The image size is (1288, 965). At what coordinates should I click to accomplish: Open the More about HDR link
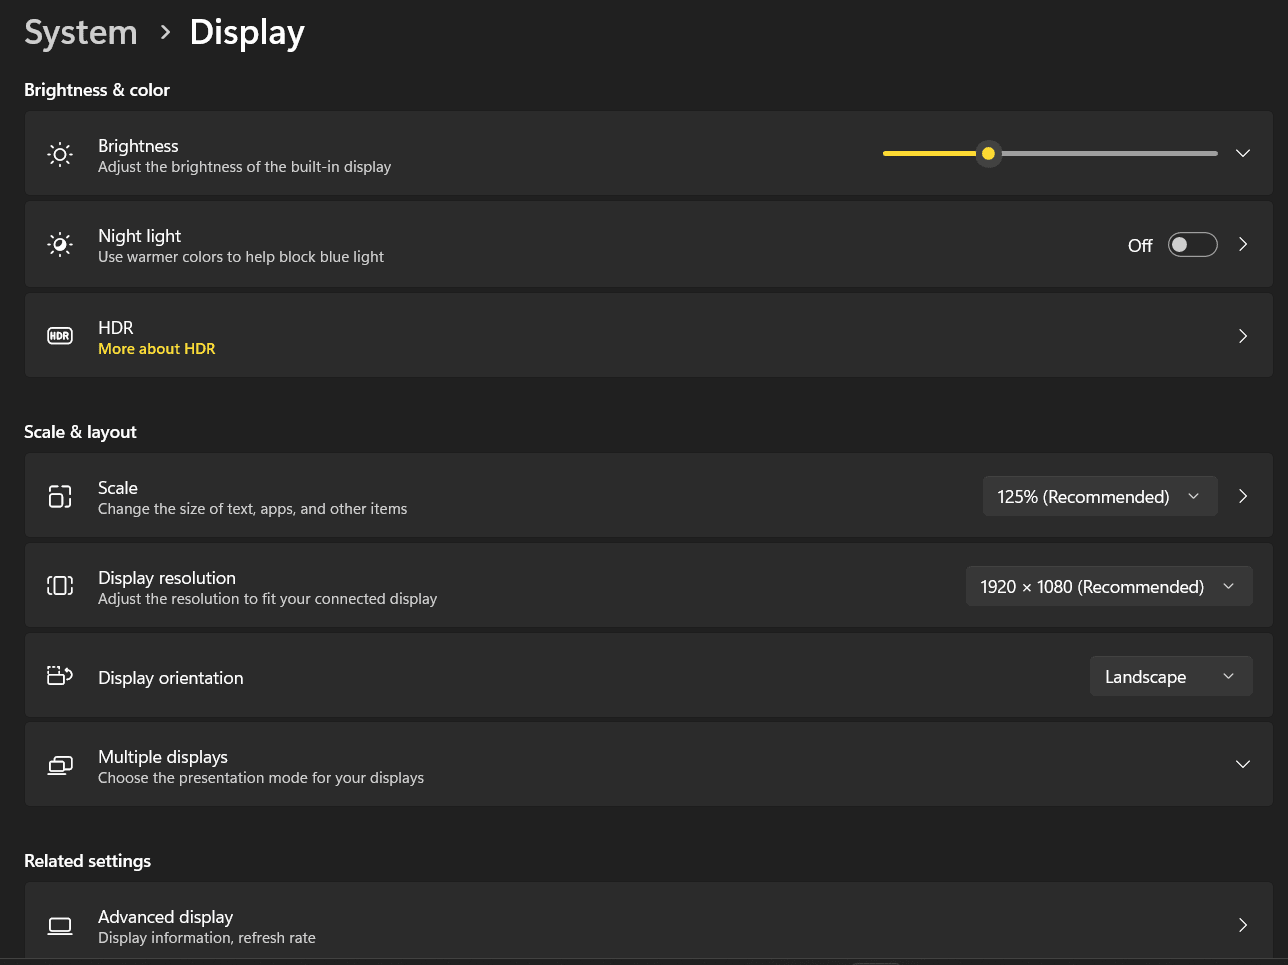[156, 348]
